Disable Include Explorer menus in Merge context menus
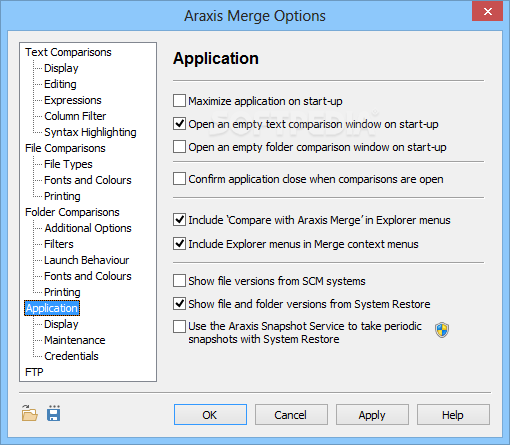This screenshot has height=445, width=510. pyautogui.click(x=179, y=244)
